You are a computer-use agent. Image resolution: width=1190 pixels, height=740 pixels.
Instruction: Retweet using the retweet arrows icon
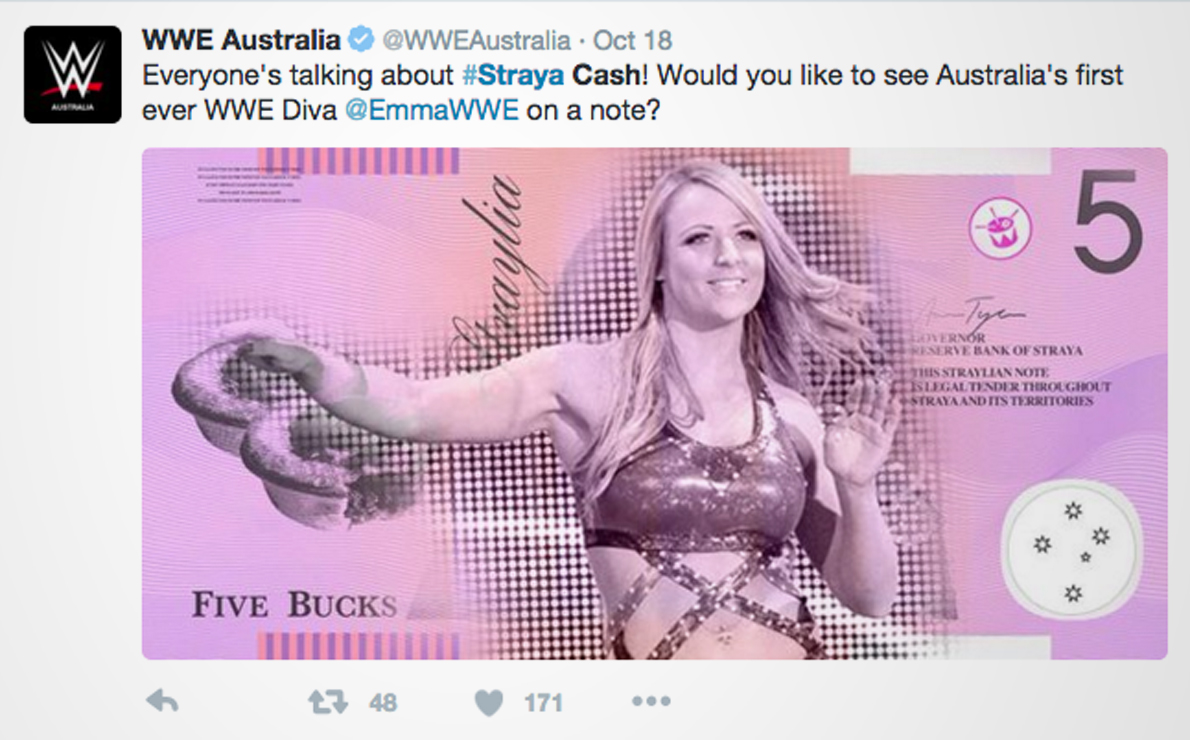coord(327,702)
